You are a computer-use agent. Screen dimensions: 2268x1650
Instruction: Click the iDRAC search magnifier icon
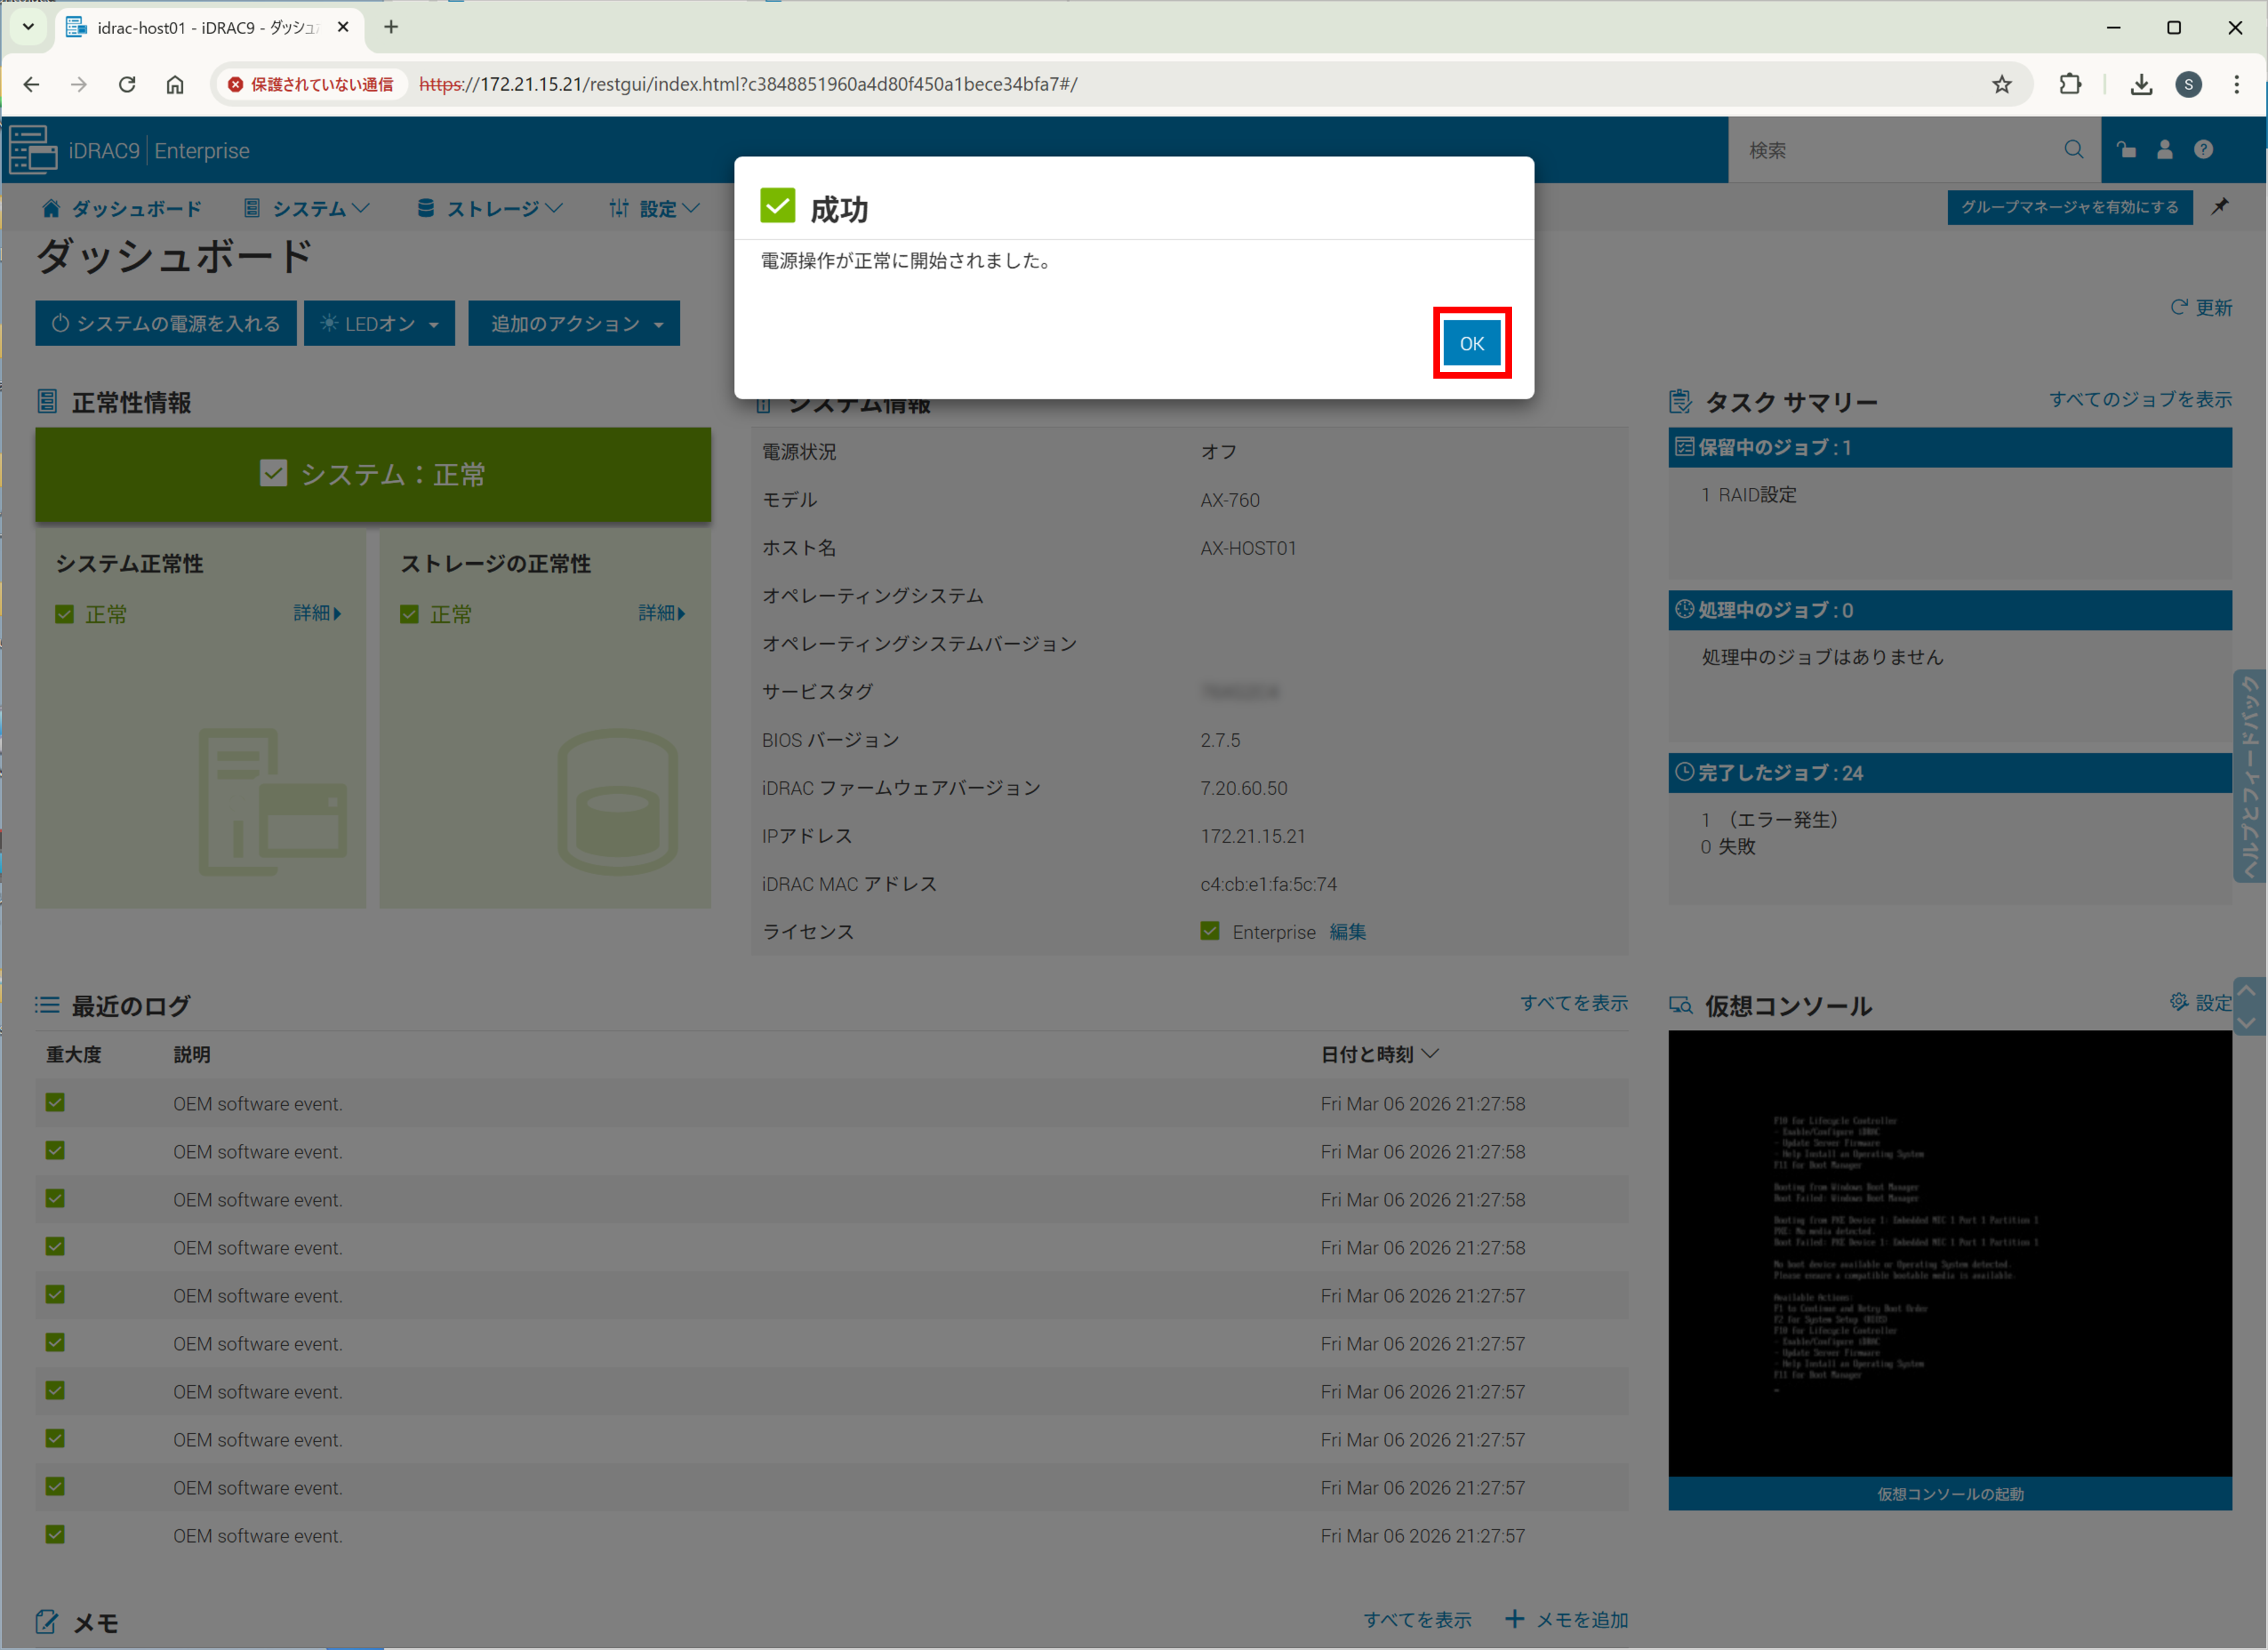pyautogui.click(x=2073, y=150)
